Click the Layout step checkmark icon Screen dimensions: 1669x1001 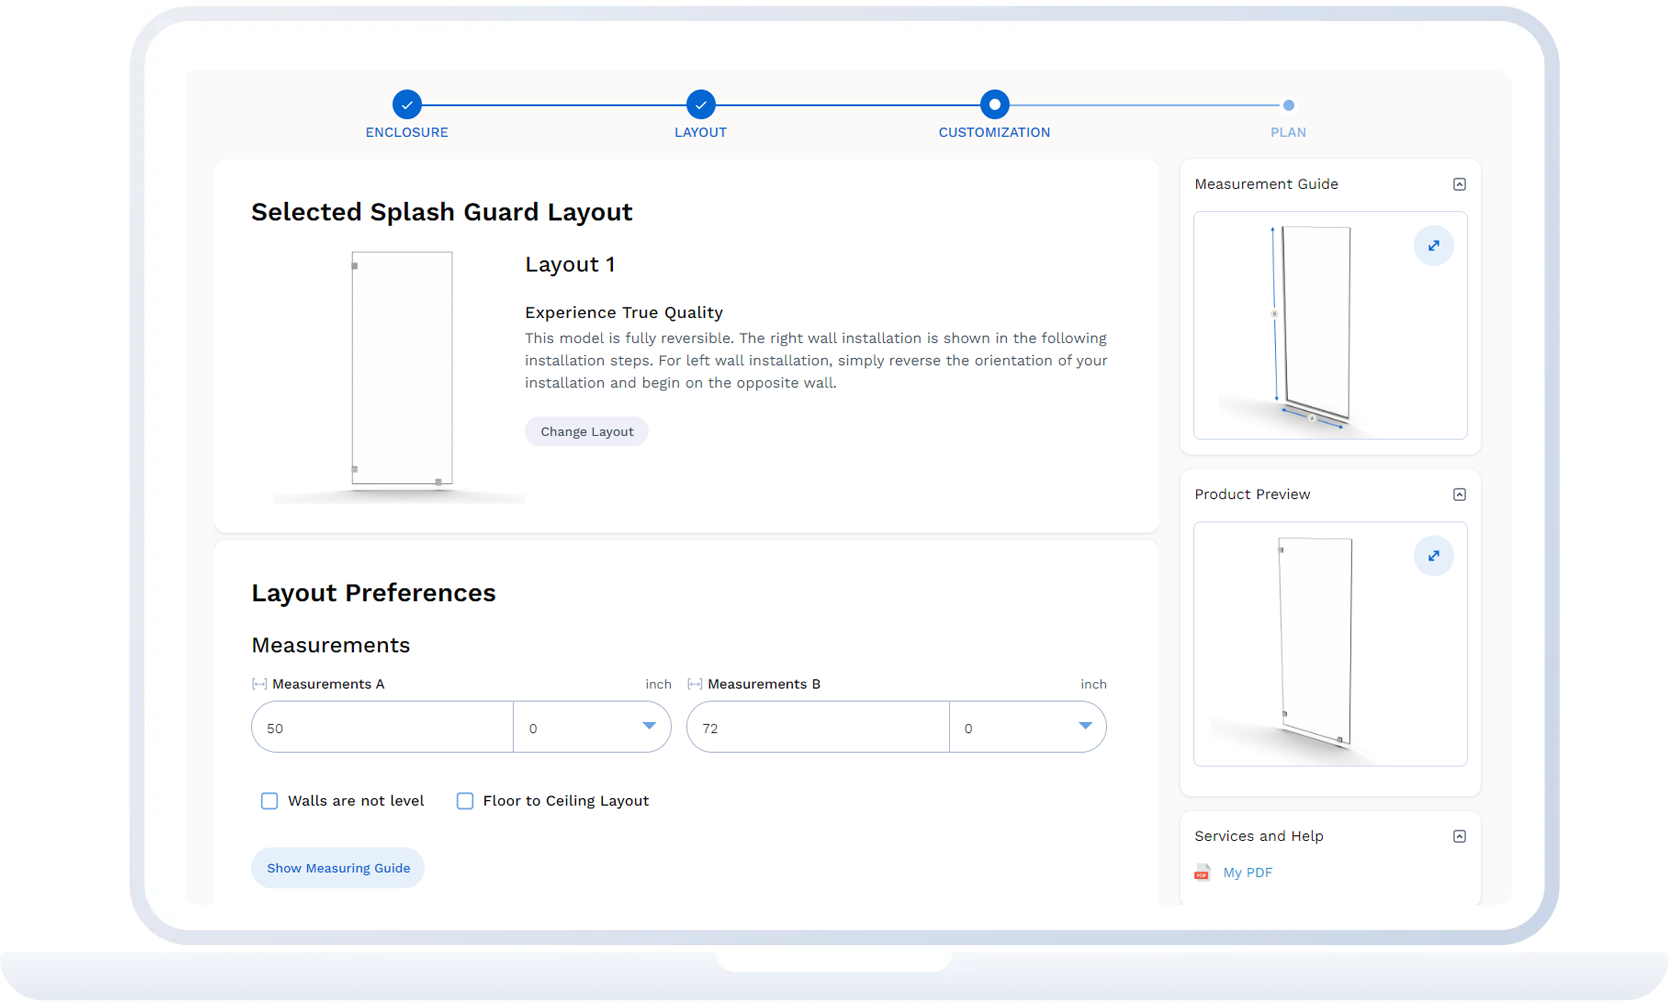click(701, 105)
